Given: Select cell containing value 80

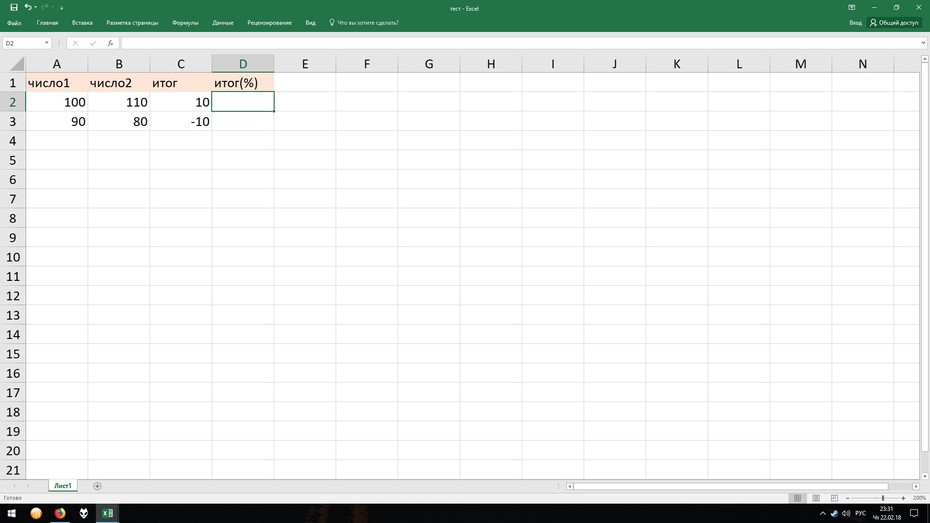Looking at the screenshot, I should (x=119, y=122).
